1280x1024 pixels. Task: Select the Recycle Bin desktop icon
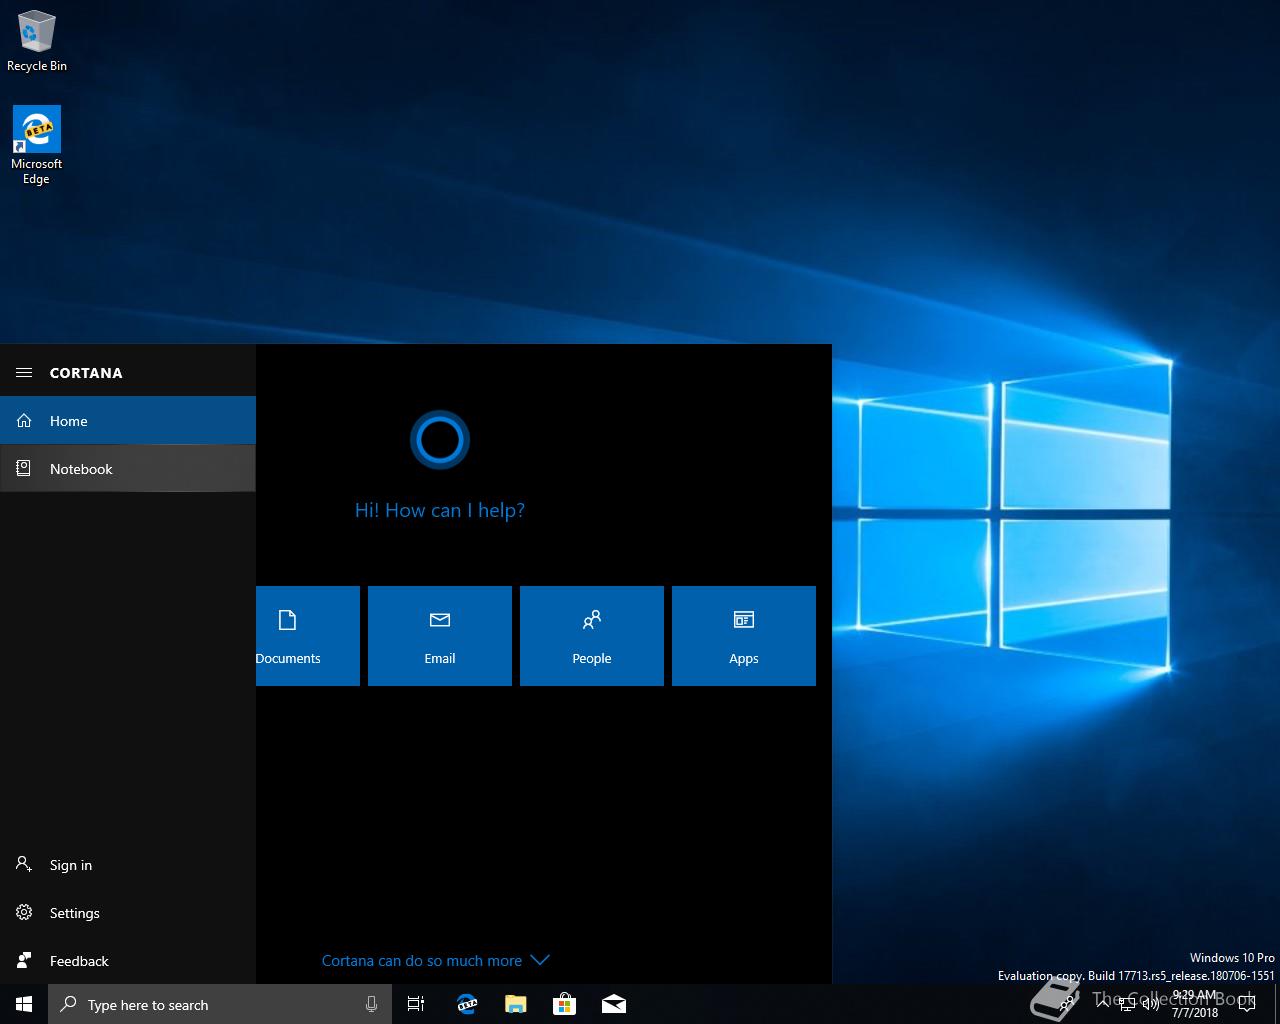(x=37, y=41)
